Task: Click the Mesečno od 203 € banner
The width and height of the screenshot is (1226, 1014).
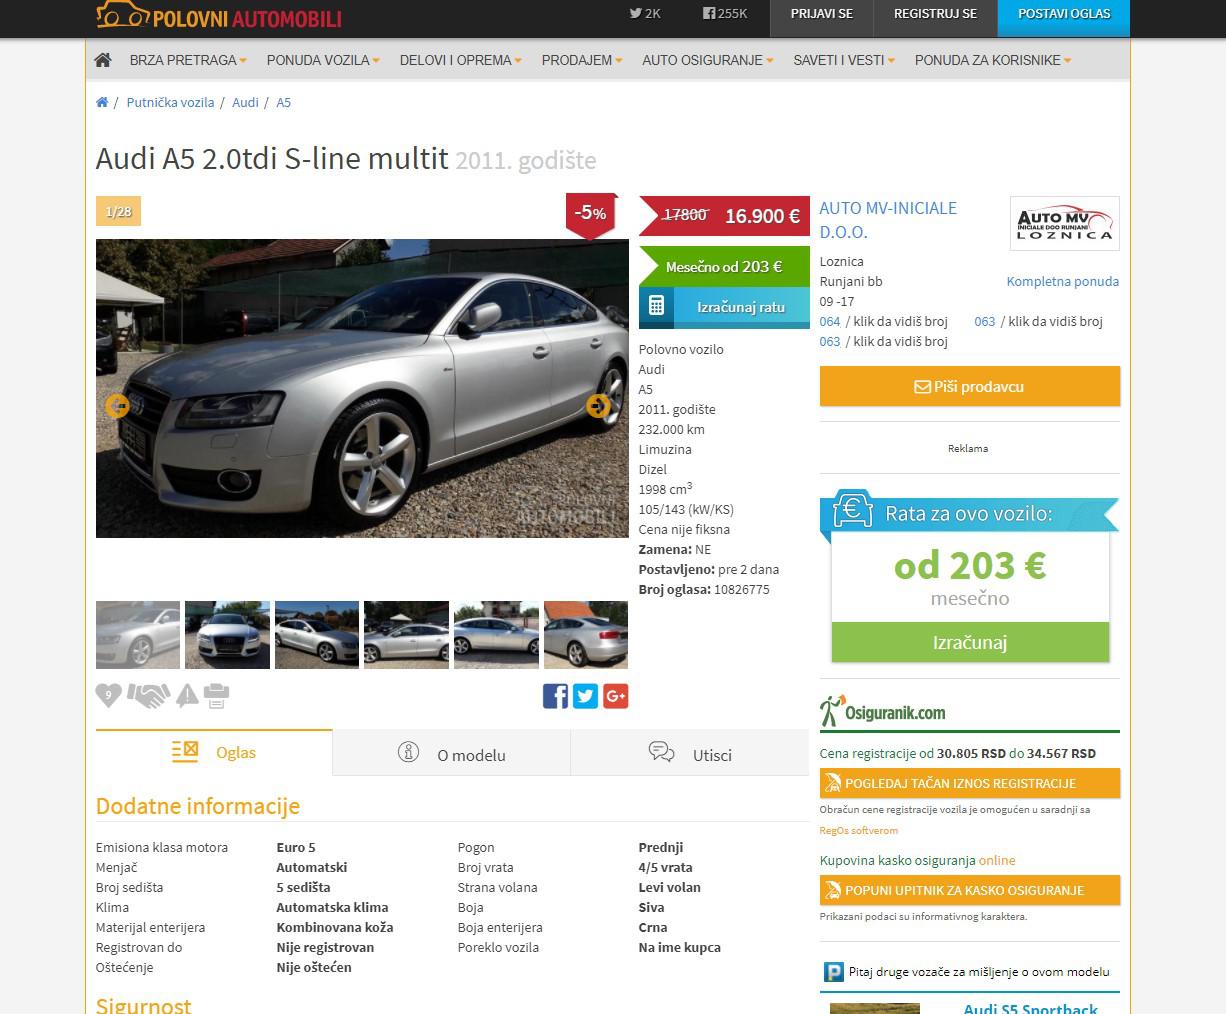Action: (724, 266)
